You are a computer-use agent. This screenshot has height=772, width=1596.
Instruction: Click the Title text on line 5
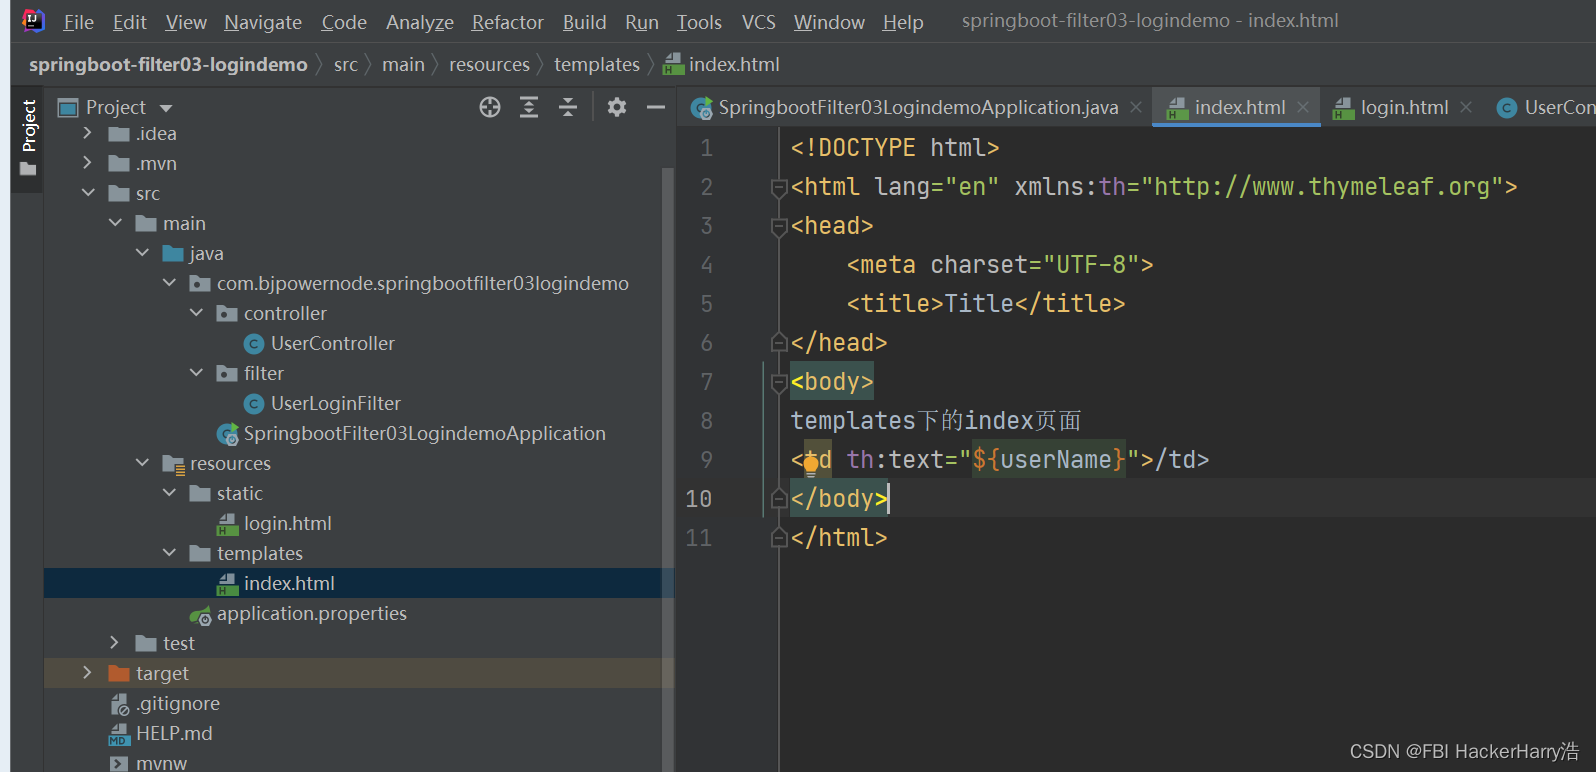coord(979,304)
